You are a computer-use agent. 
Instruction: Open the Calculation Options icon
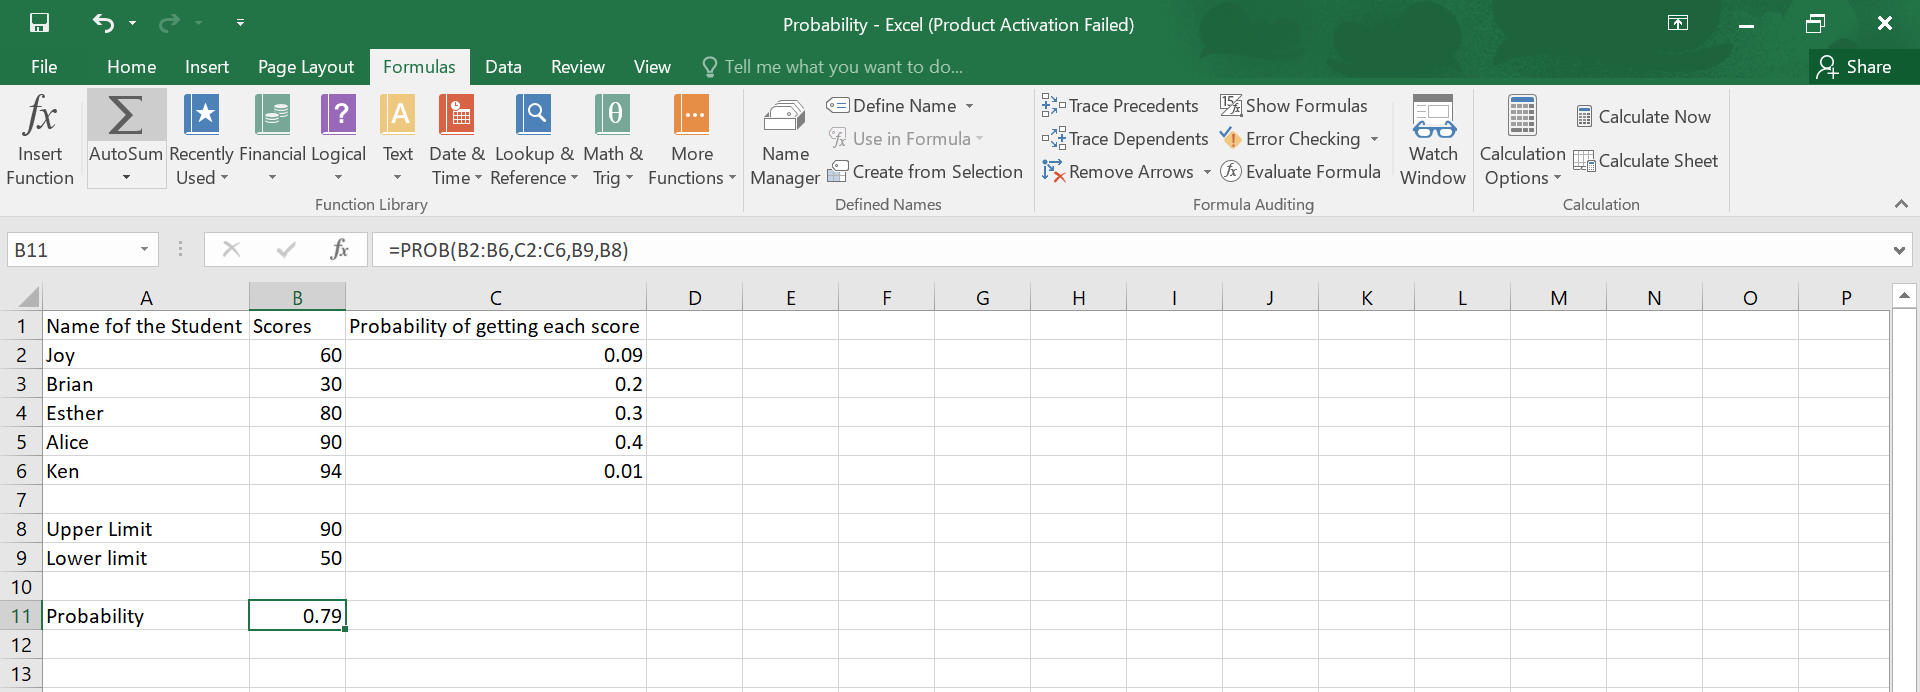[1522, 115]
